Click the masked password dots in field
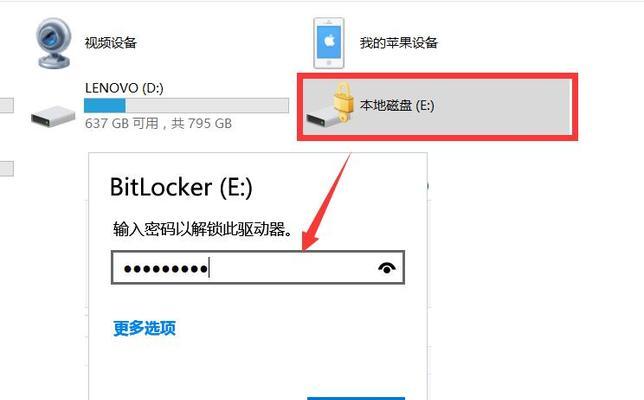 point(165,269)
